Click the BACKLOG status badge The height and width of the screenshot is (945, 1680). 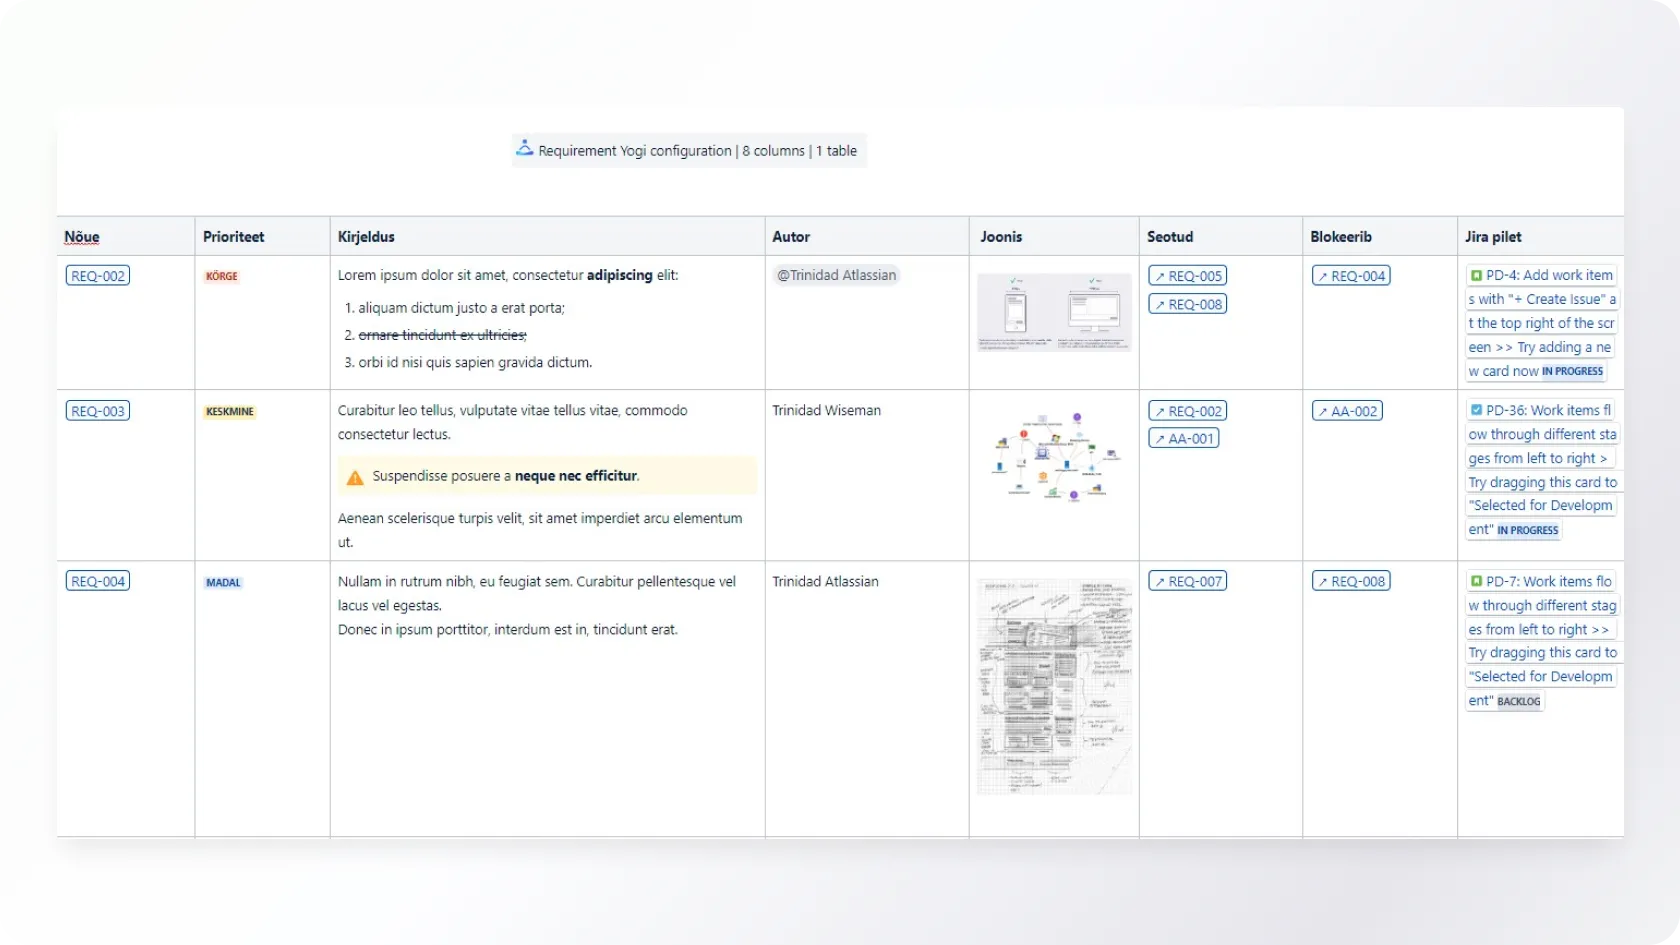1518,701
